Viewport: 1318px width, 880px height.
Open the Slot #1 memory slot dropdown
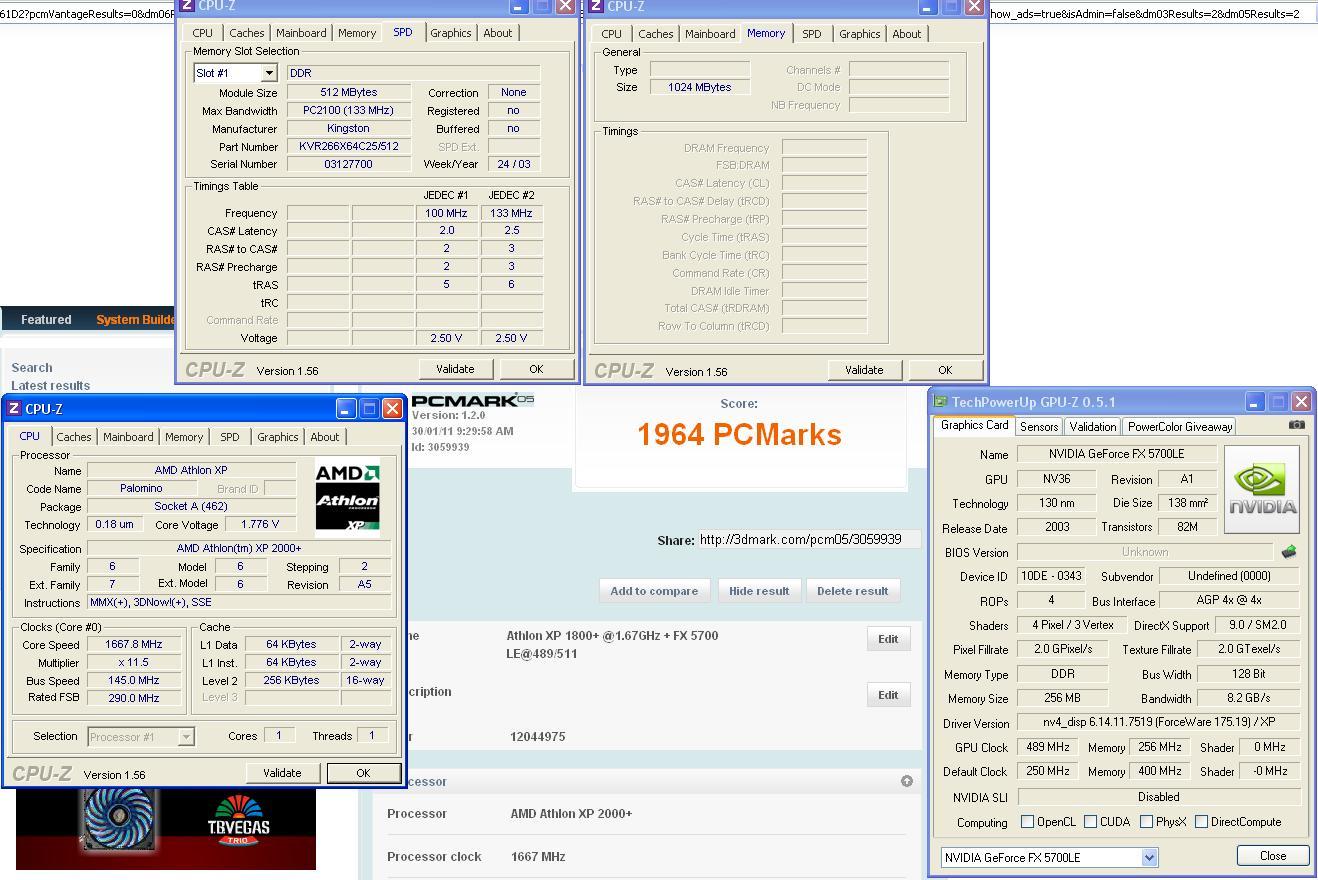(269, 73)
